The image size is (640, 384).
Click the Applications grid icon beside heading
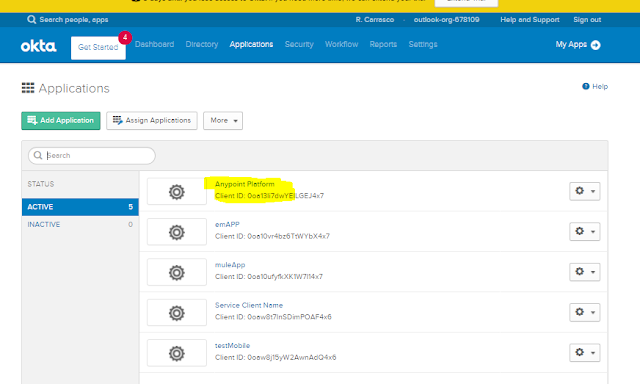click(x=28, y=88)
